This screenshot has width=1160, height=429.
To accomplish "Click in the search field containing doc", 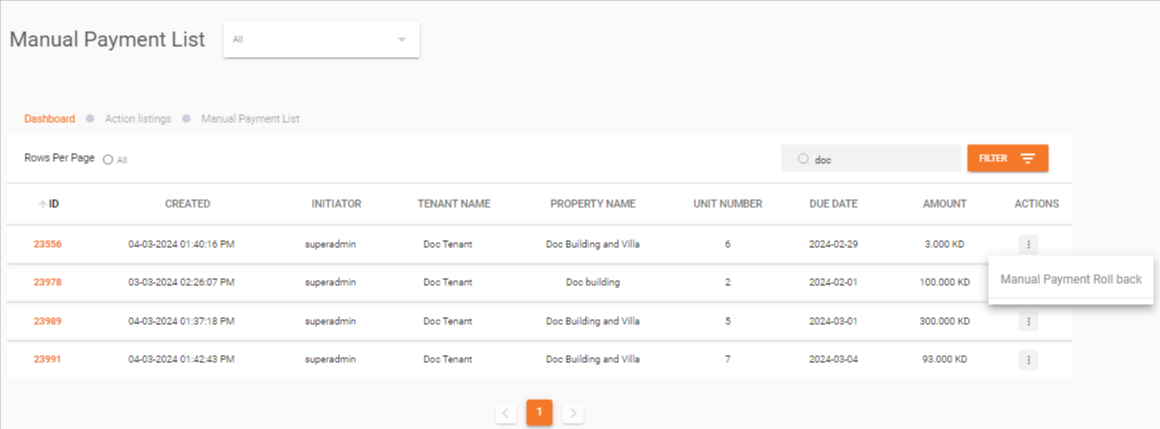I will [x=880, y=159].
